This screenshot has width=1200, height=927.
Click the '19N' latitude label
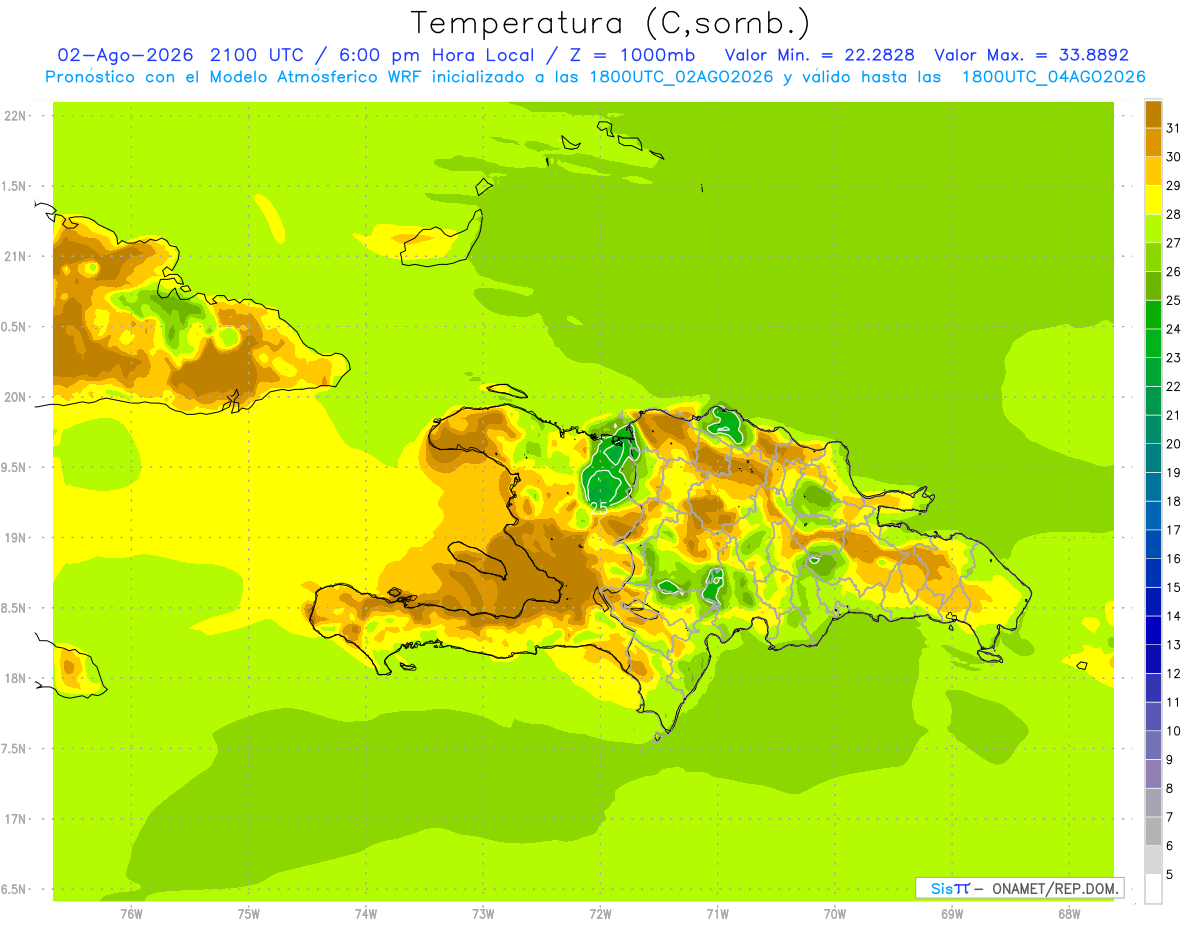point(14,537)
